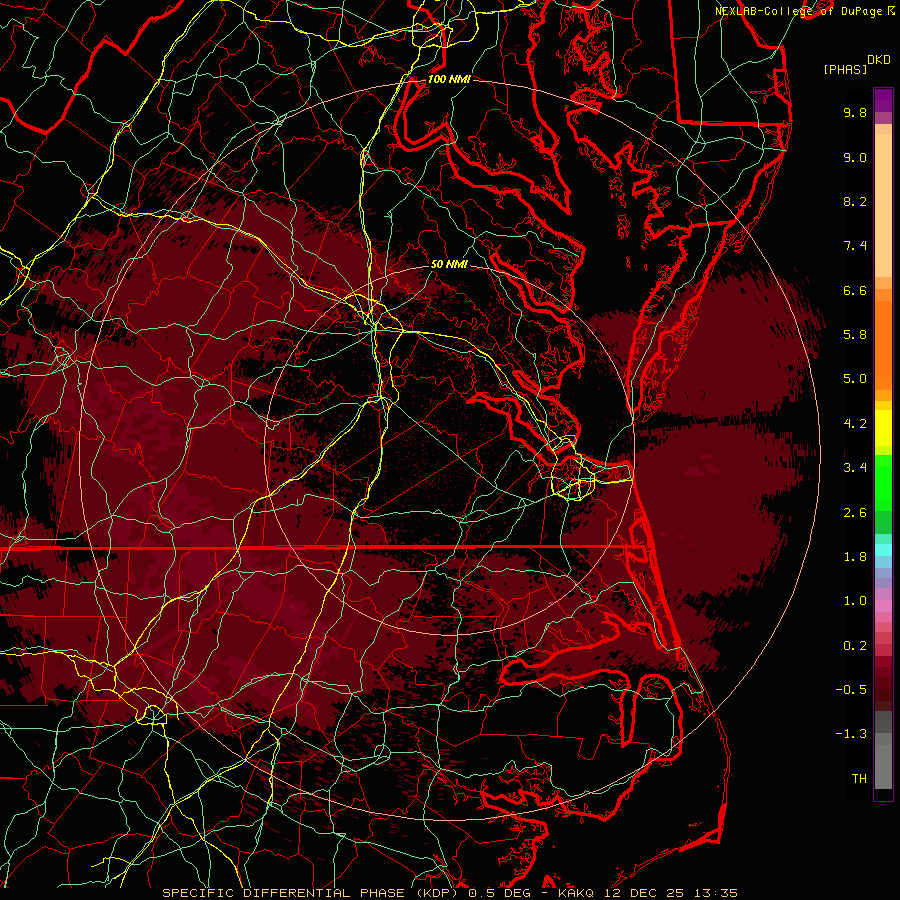Click the 9.0 value on the color scale
The width and height of the screenshot is (900, 900).
click(855, 157)
